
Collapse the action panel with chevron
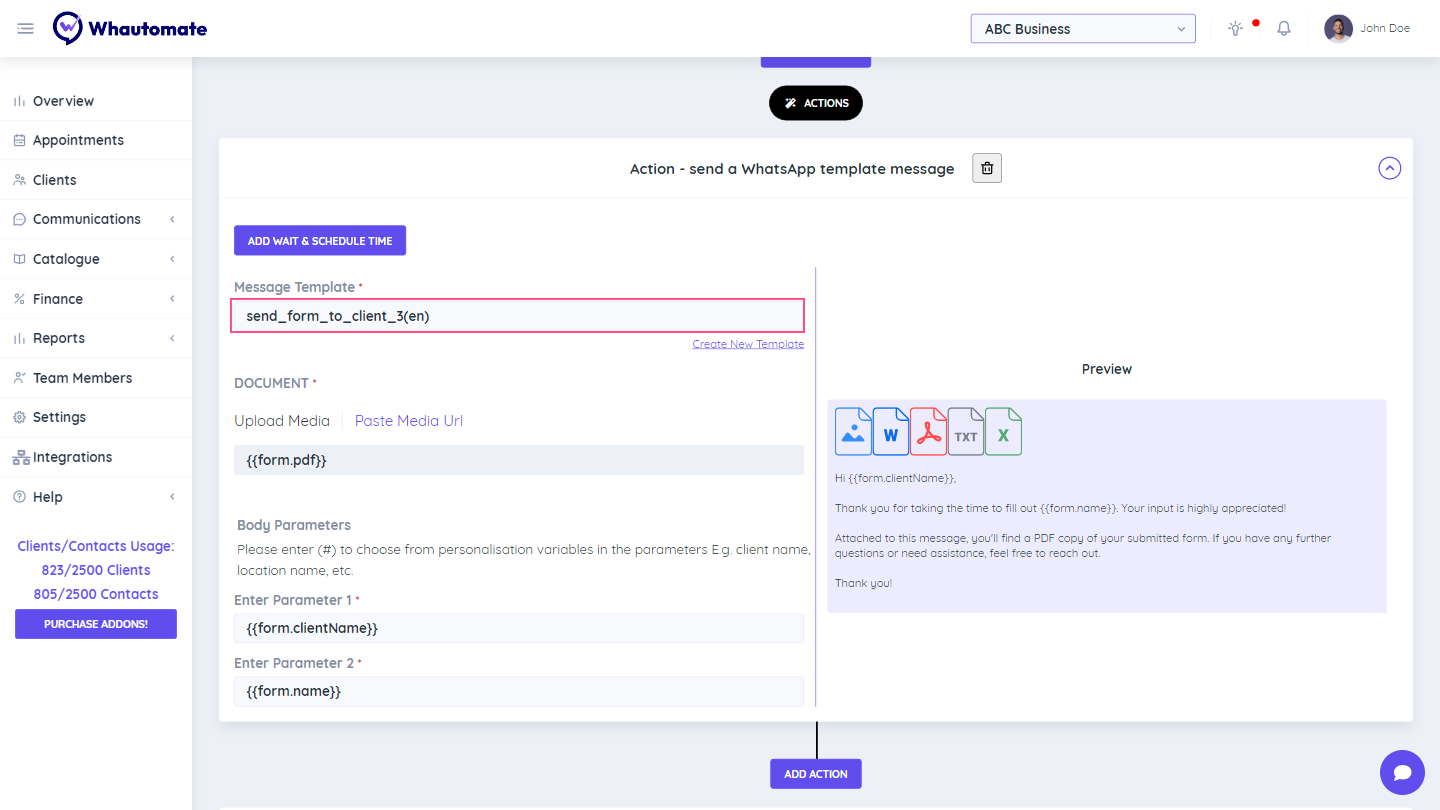(x=1389, y=169)
